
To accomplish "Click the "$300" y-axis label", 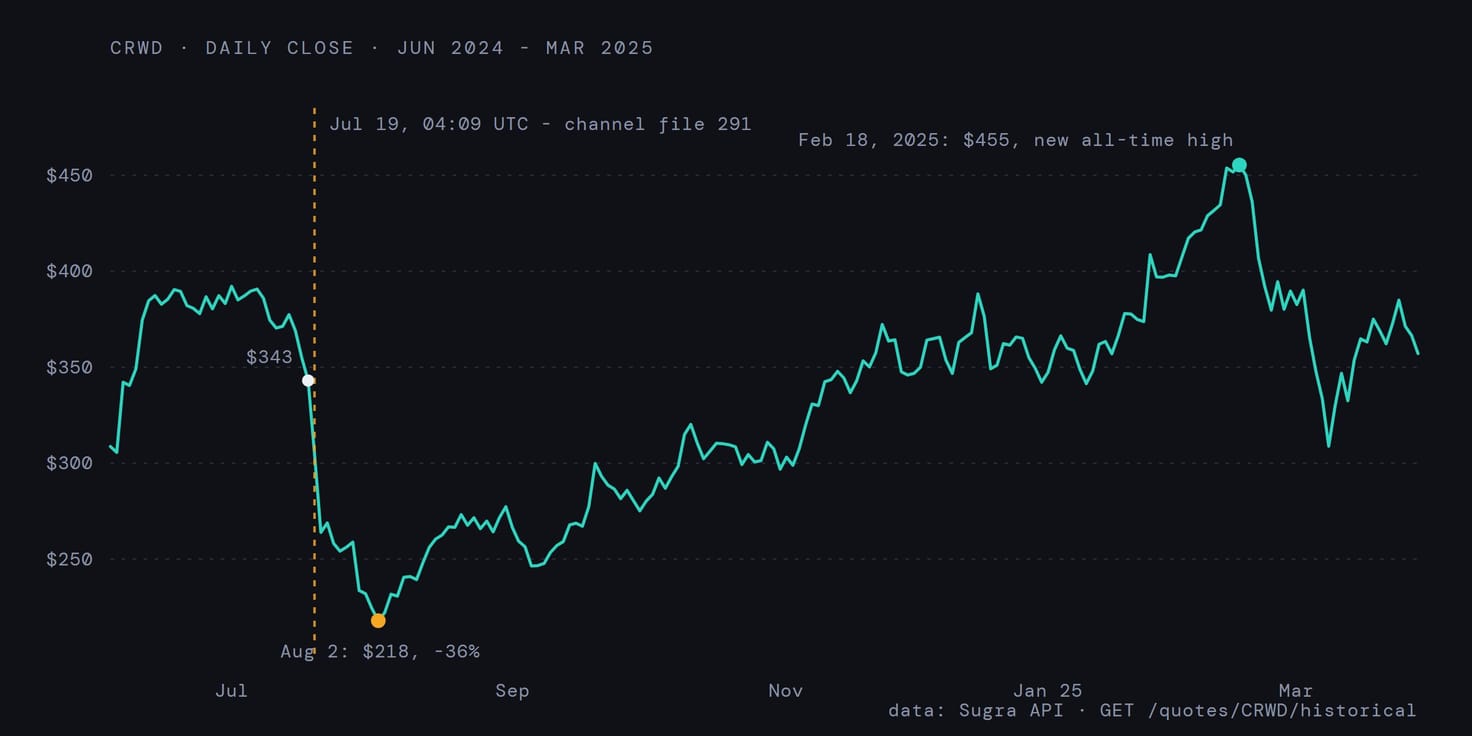I will [69, 464].
